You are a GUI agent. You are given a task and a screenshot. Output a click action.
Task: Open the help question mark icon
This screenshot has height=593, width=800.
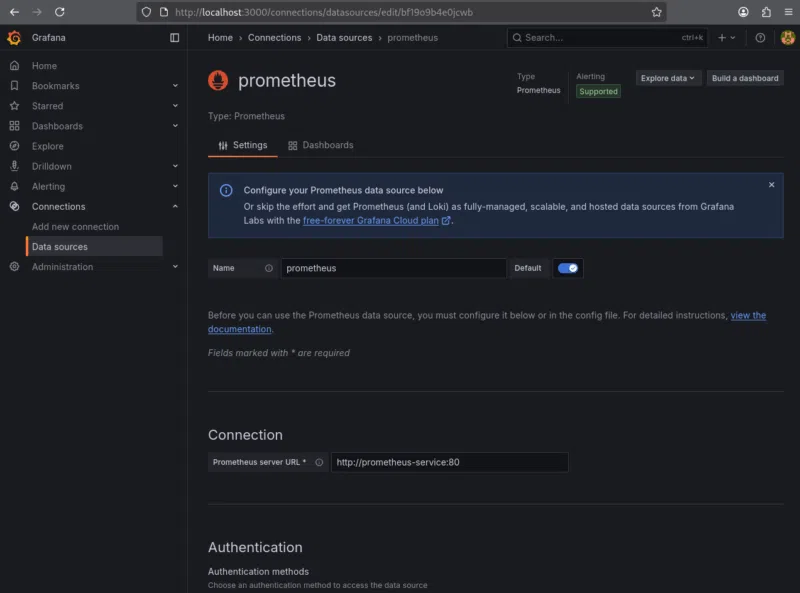pos(760,38)
